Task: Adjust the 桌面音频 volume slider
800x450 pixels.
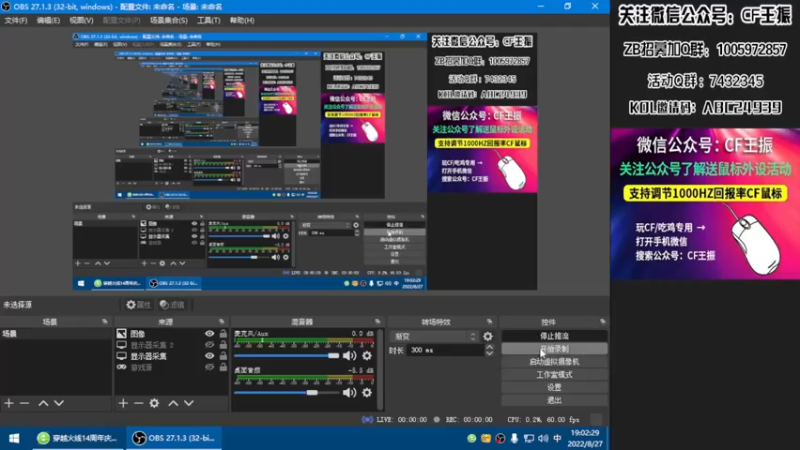Action: coord(286,392)
